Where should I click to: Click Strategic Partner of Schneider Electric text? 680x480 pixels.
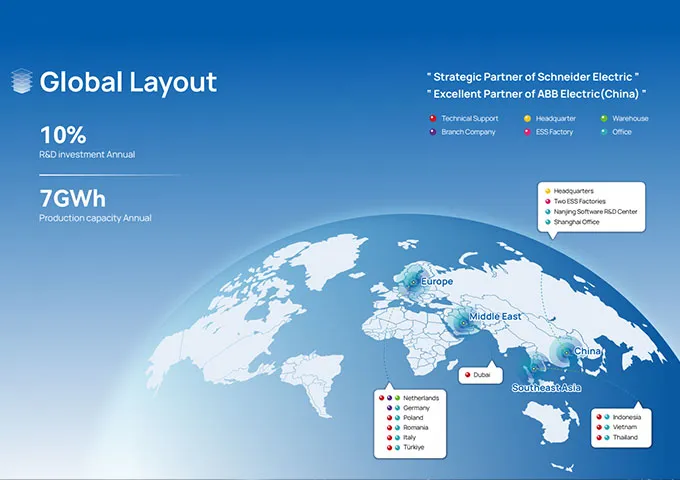(533, 77)
